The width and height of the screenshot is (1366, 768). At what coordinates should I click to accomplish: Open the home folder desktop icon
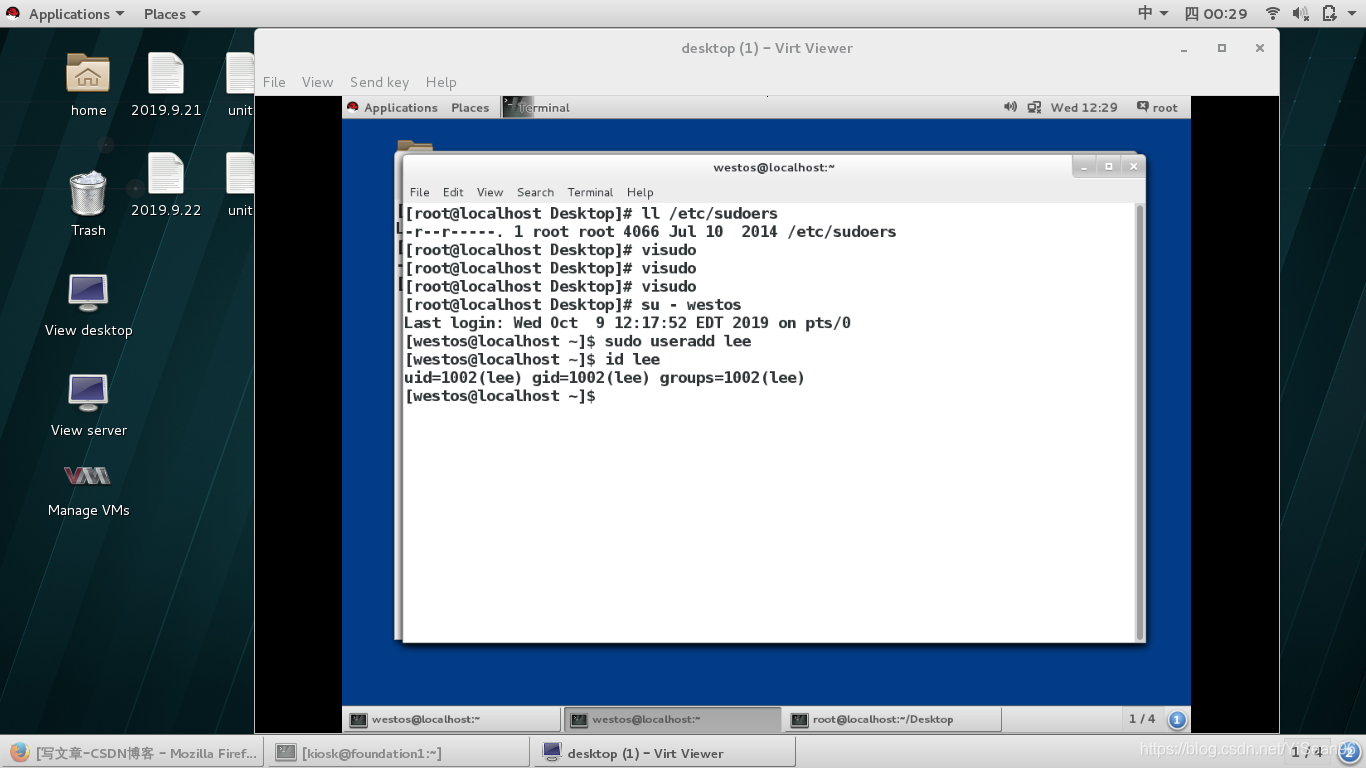[x=88, y=84]
